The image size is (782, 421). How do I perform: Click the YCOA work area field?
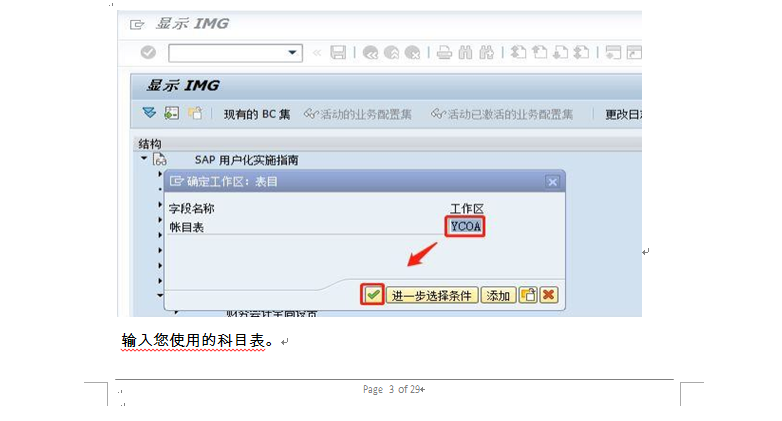coord(465,226)
